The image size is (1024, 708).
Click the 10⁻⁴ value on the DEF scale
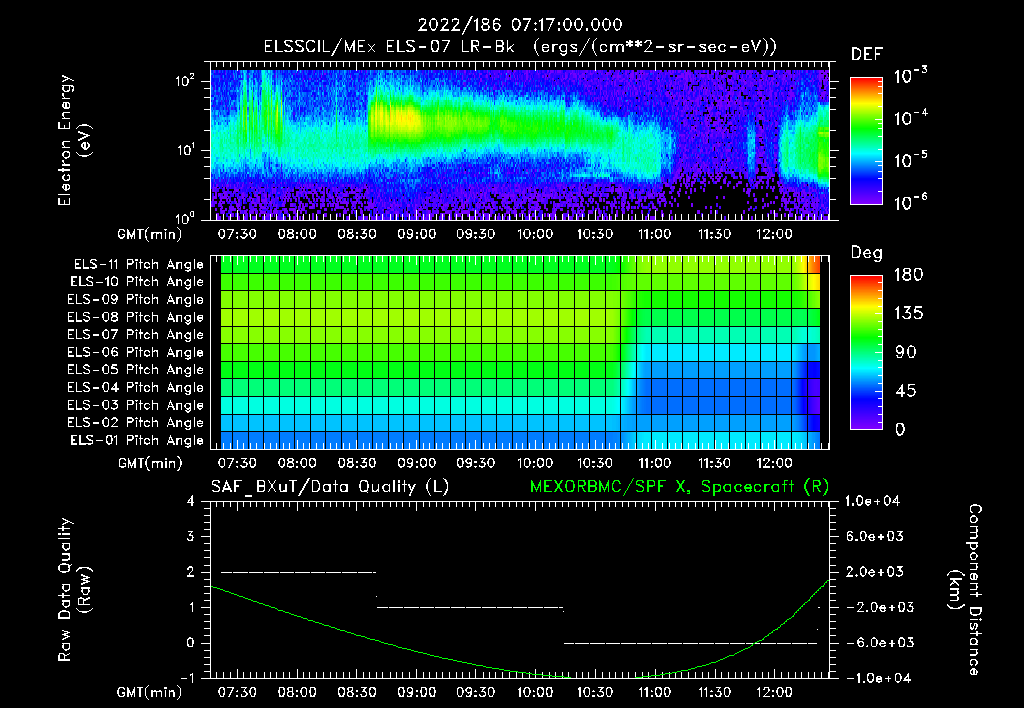911,118
